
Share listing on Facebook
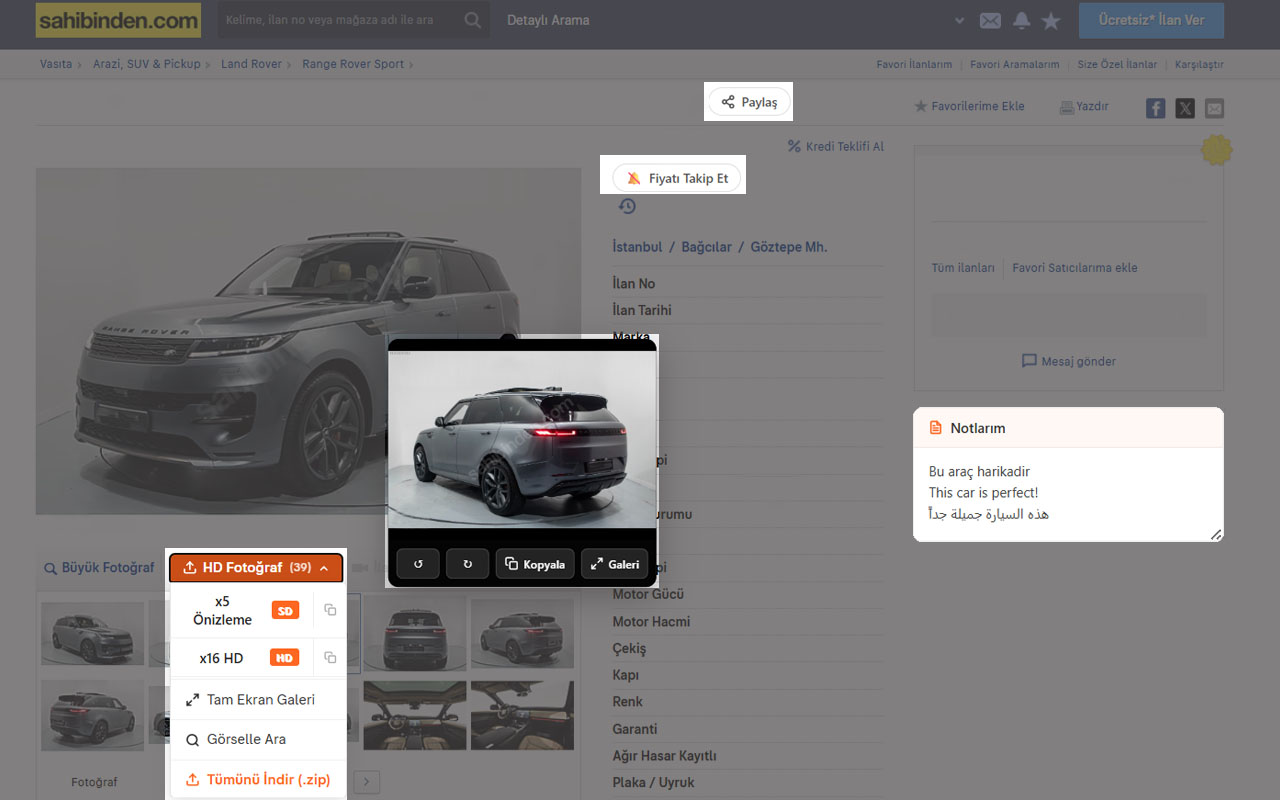(1156, 108)
